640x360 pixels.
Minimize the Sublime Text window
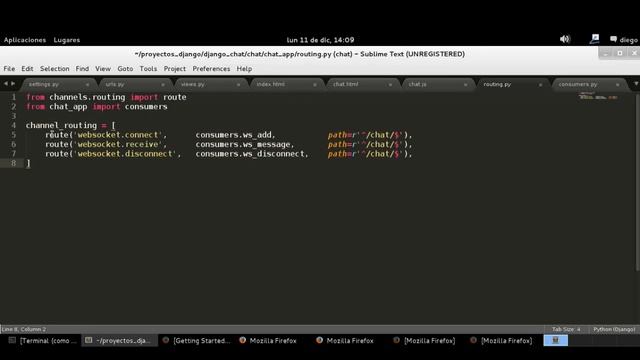606,53
